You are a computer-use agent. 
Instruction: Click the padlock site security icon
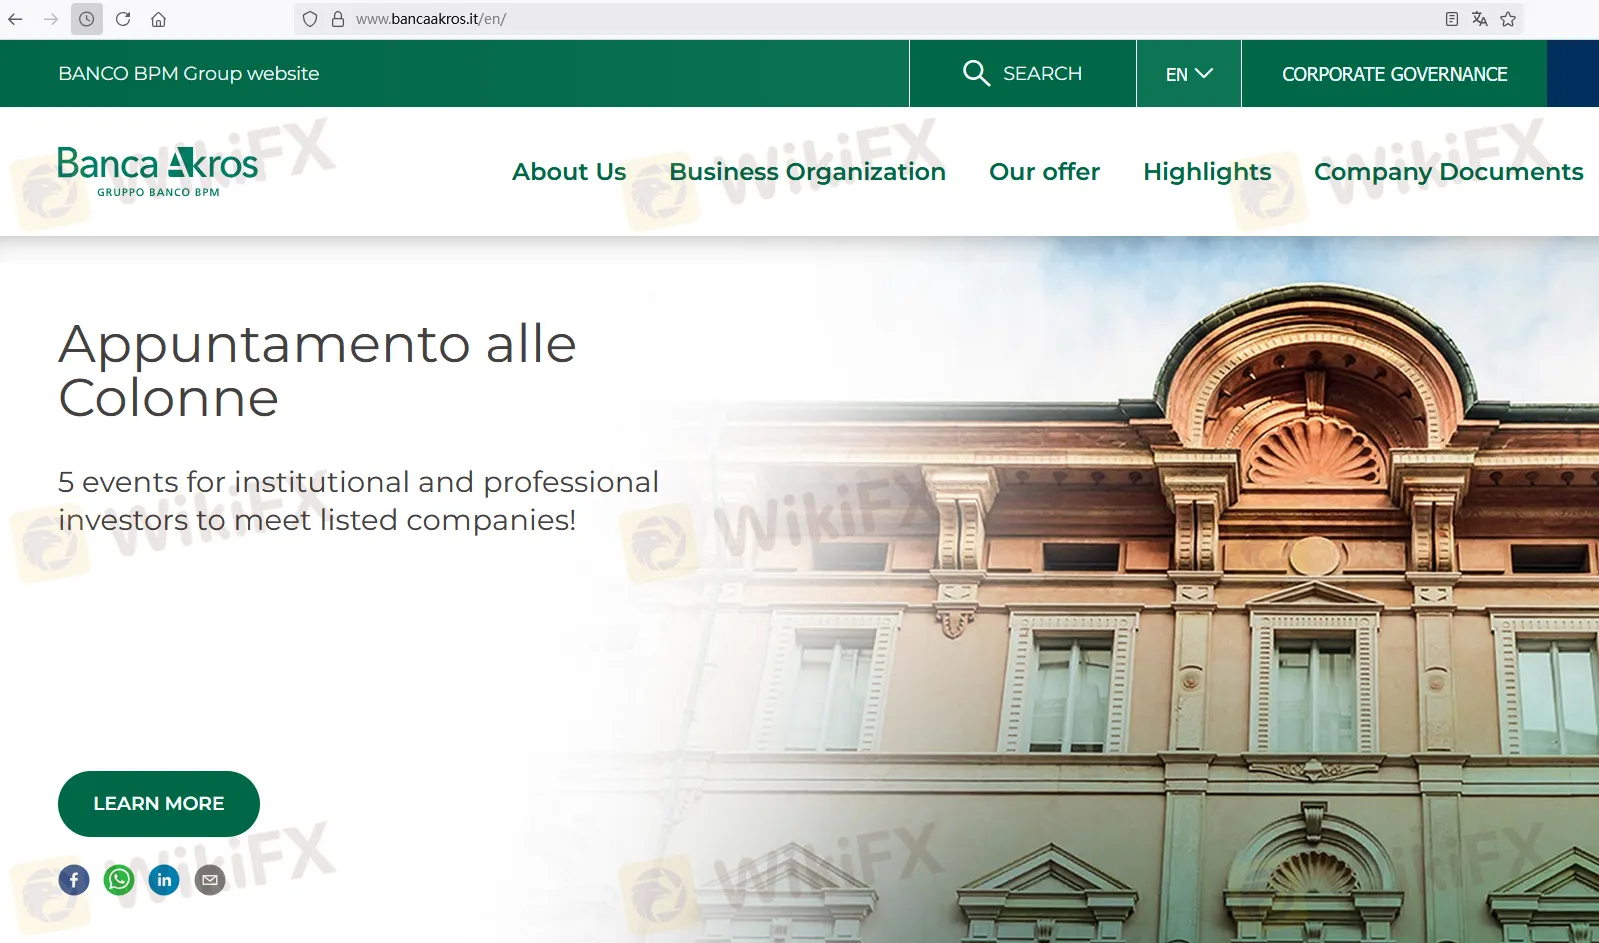(x=338, y=19)
